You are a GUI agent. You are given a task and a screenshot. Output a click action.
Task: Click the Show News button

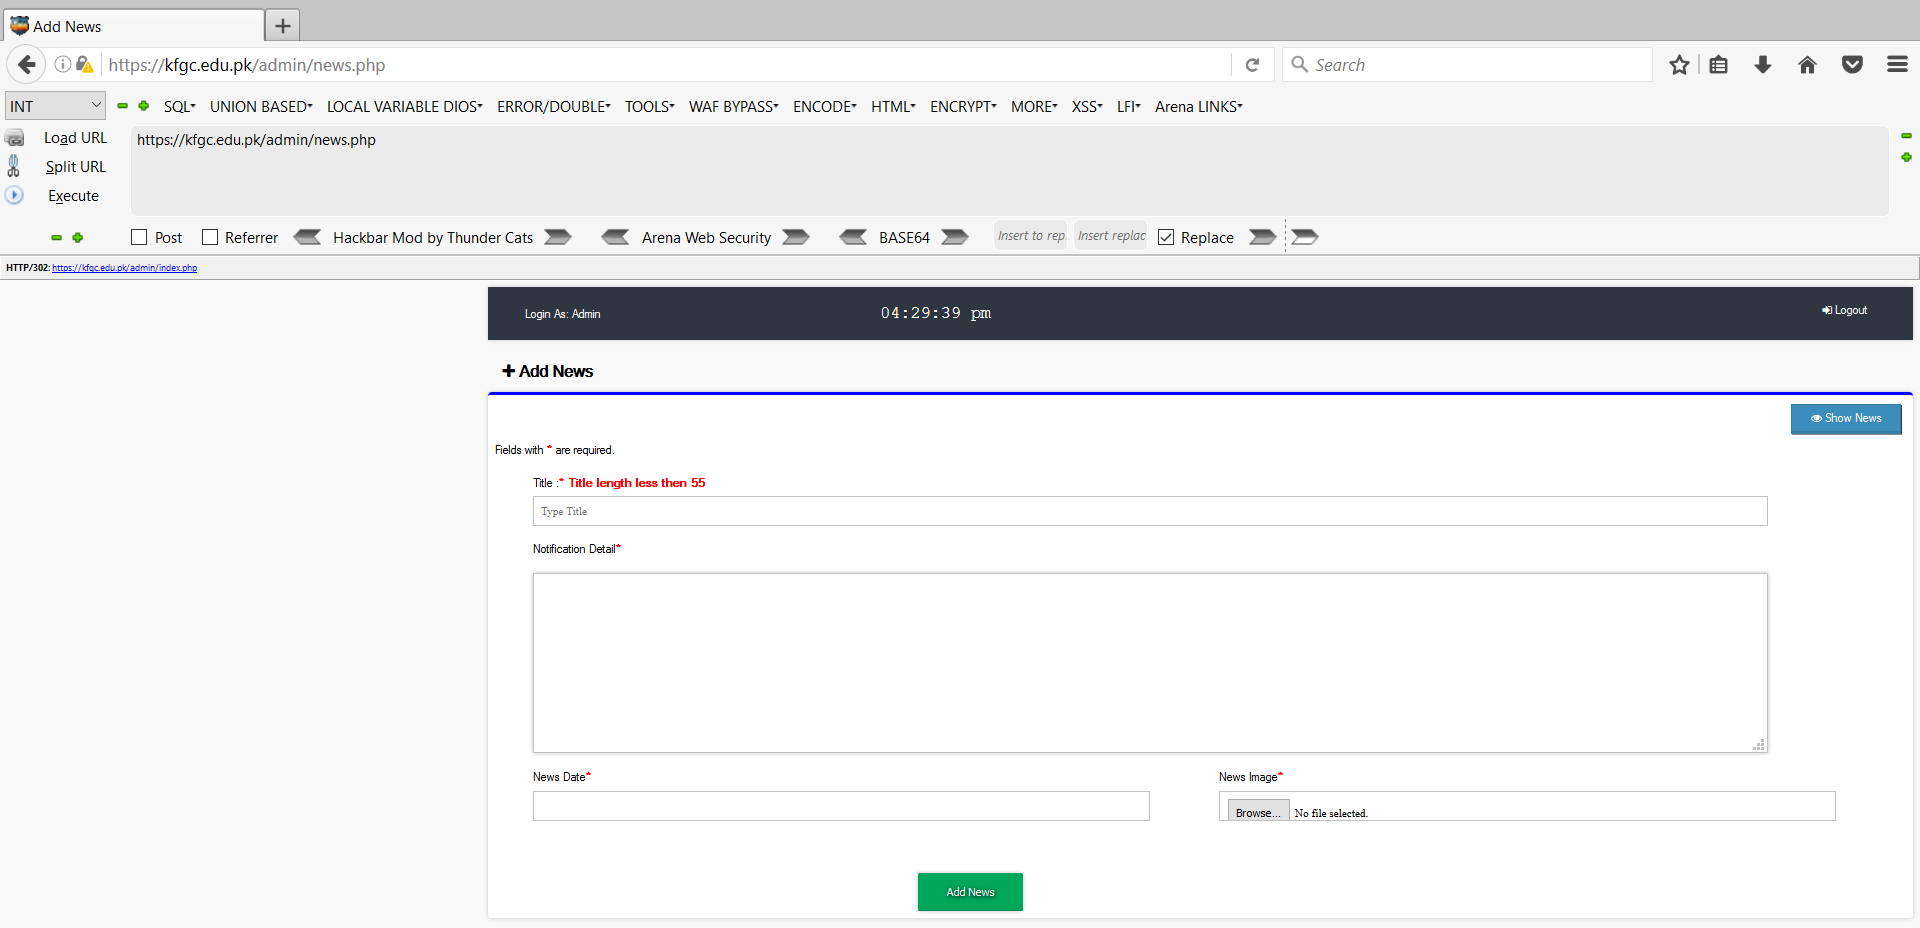[1846, 418]
